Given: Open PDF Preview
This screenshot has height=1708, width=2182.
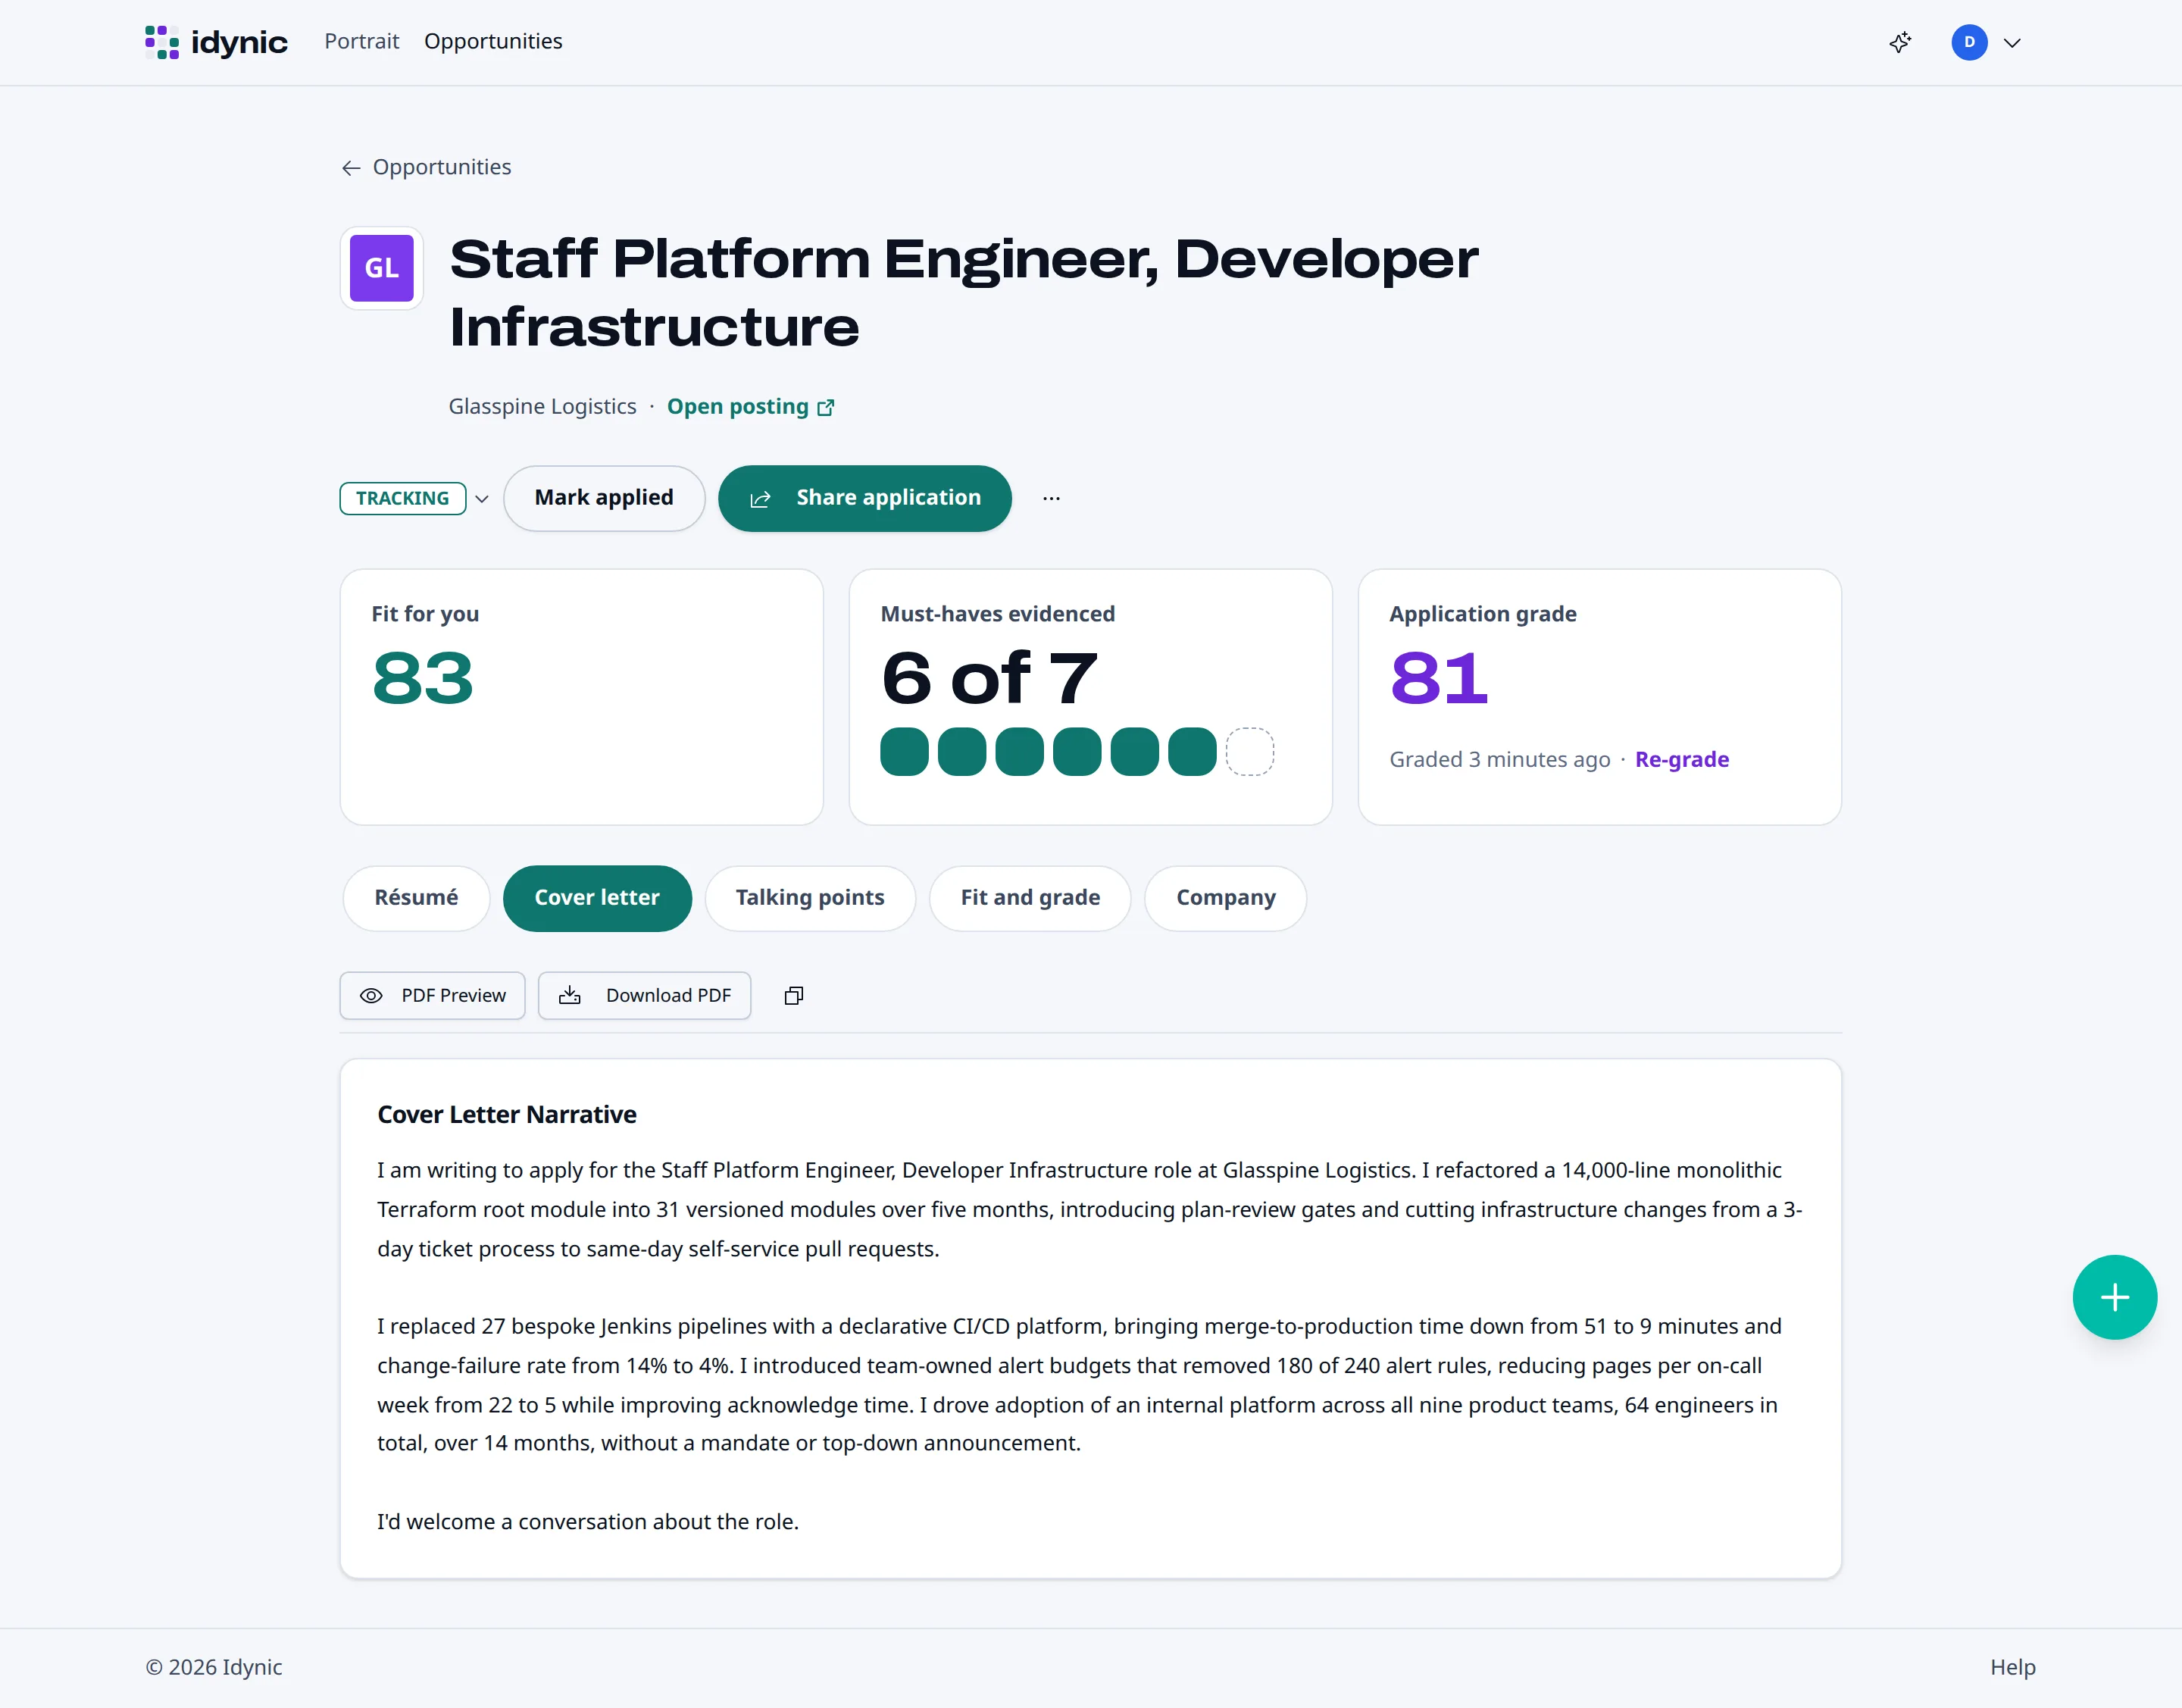Looking at the screenshot, I should [432, 996].
